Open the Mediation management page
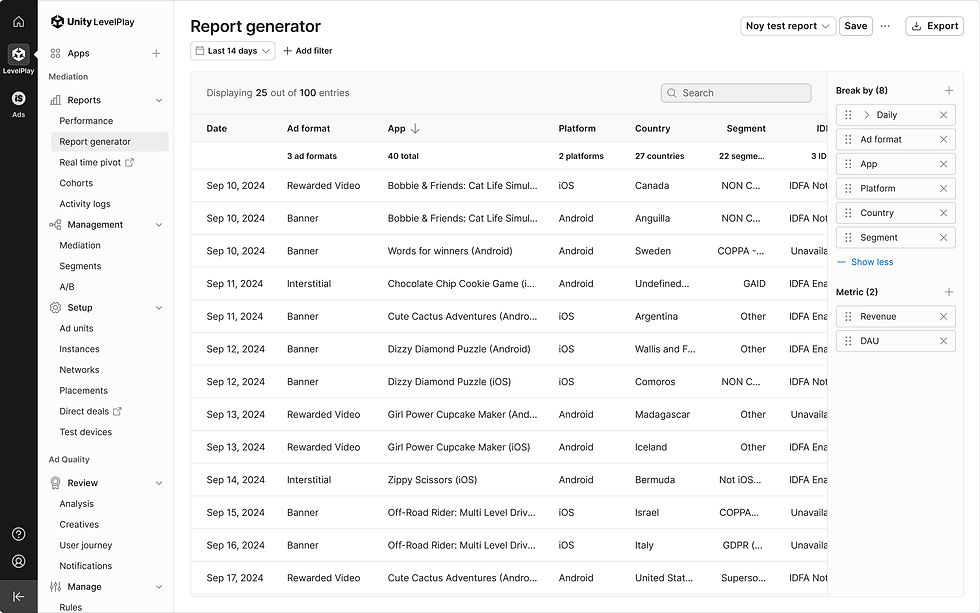 [80, 246]
